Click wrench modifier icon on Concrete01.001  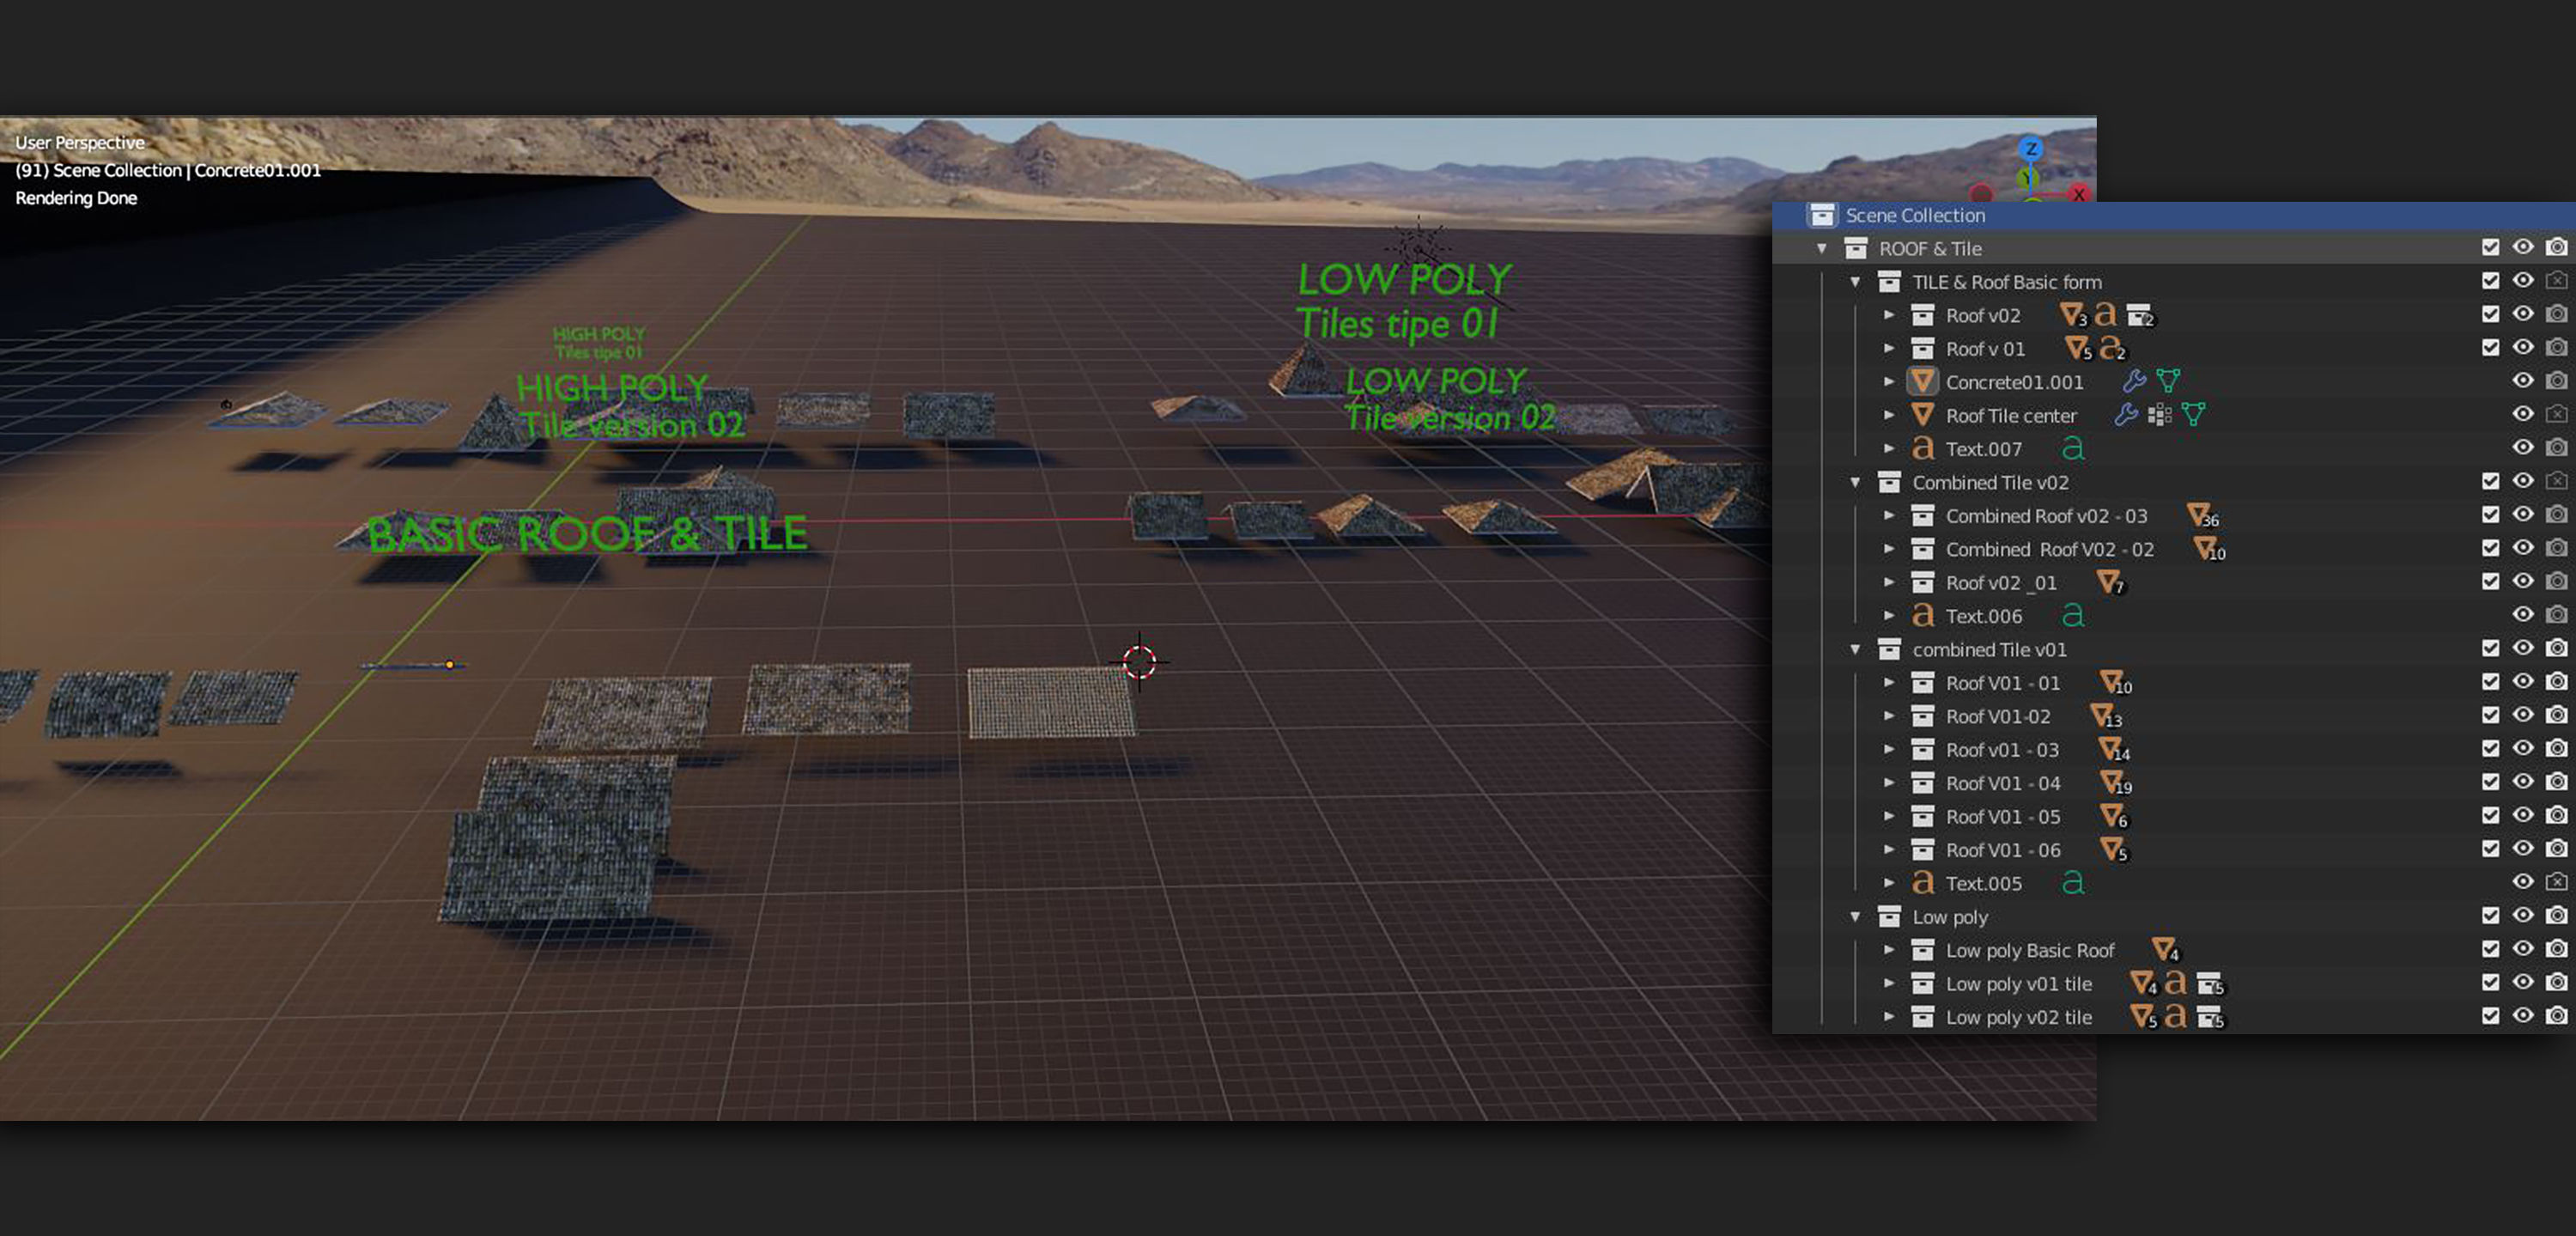click(x=2134, y=381)
